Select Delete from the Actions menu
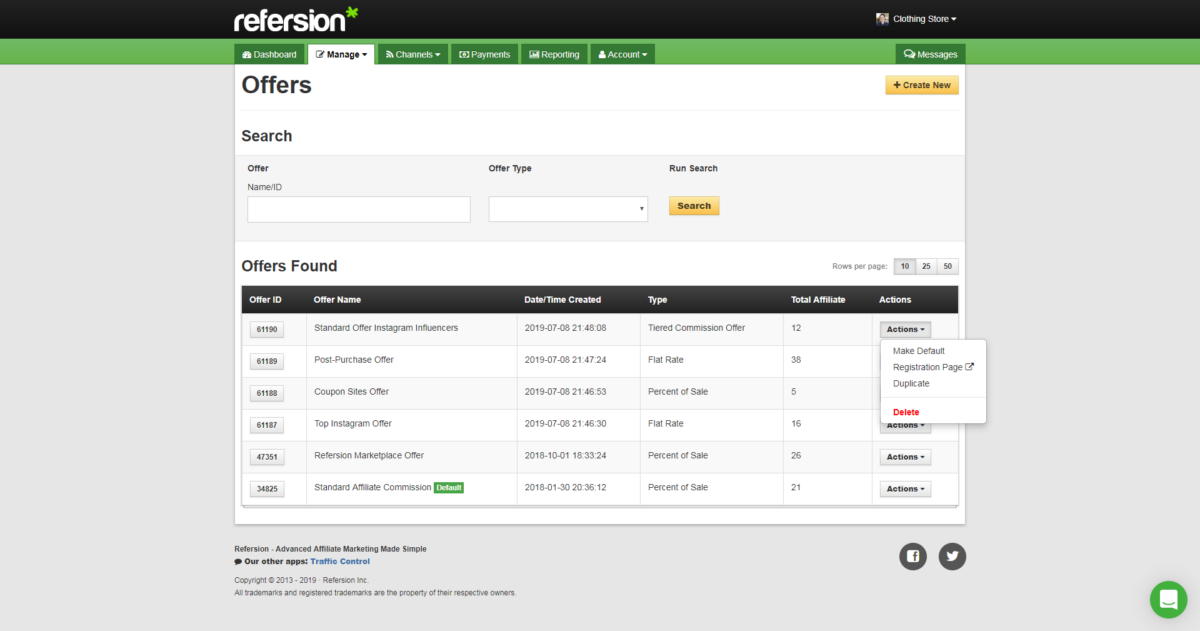Screen dimensions: 1200x631 click(x=905, y=411)
